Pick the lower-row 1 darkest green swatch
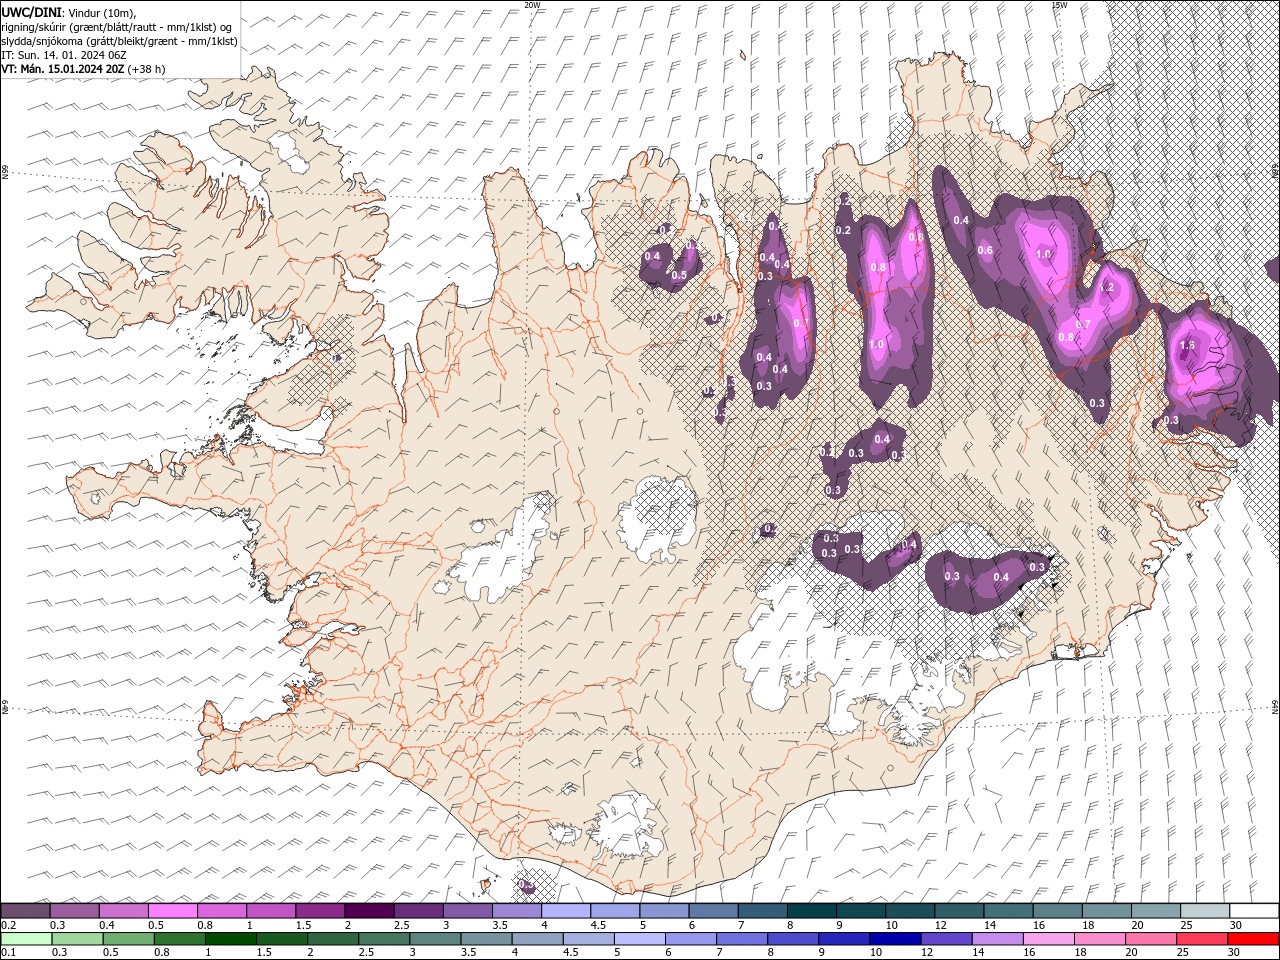This screenshot has width=1280, height=960. coord(230,939)
